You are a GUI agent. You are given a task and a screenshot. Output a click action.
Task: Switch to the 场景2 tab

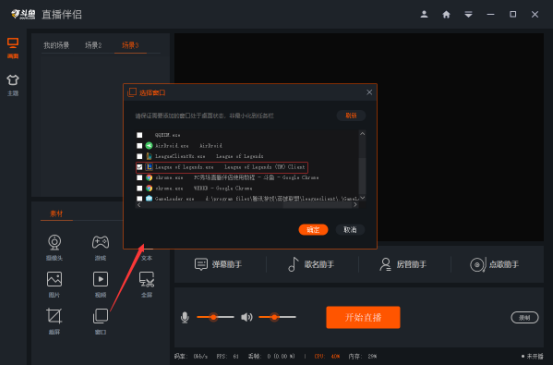point(93,45)
